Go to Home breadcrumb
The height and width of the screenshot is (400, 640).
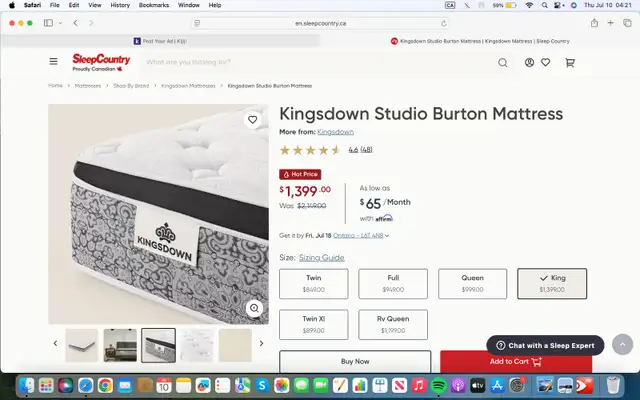(55, 86)
